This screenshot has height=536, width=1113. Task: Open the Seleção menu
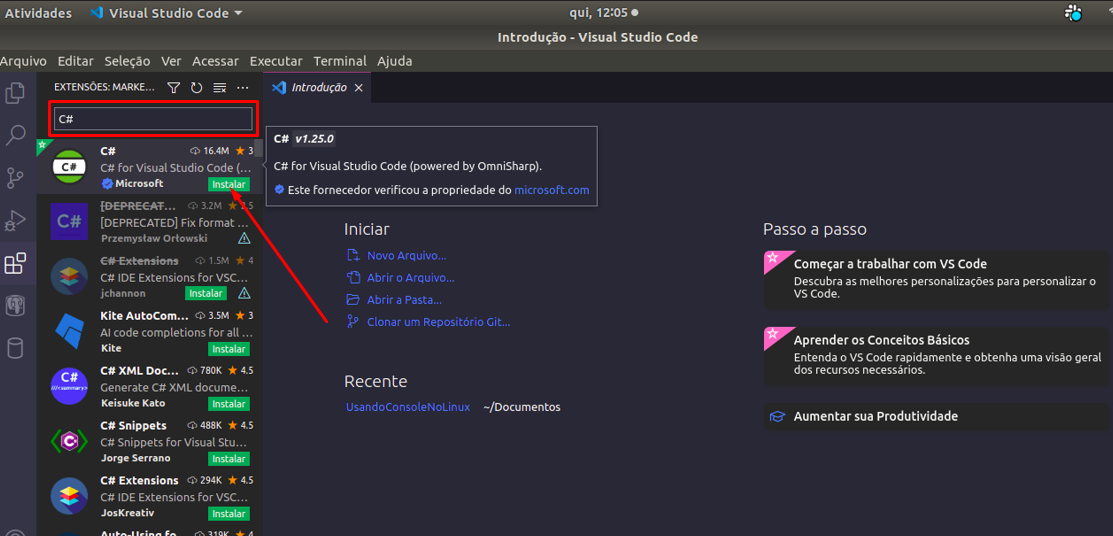click(127, 61)
